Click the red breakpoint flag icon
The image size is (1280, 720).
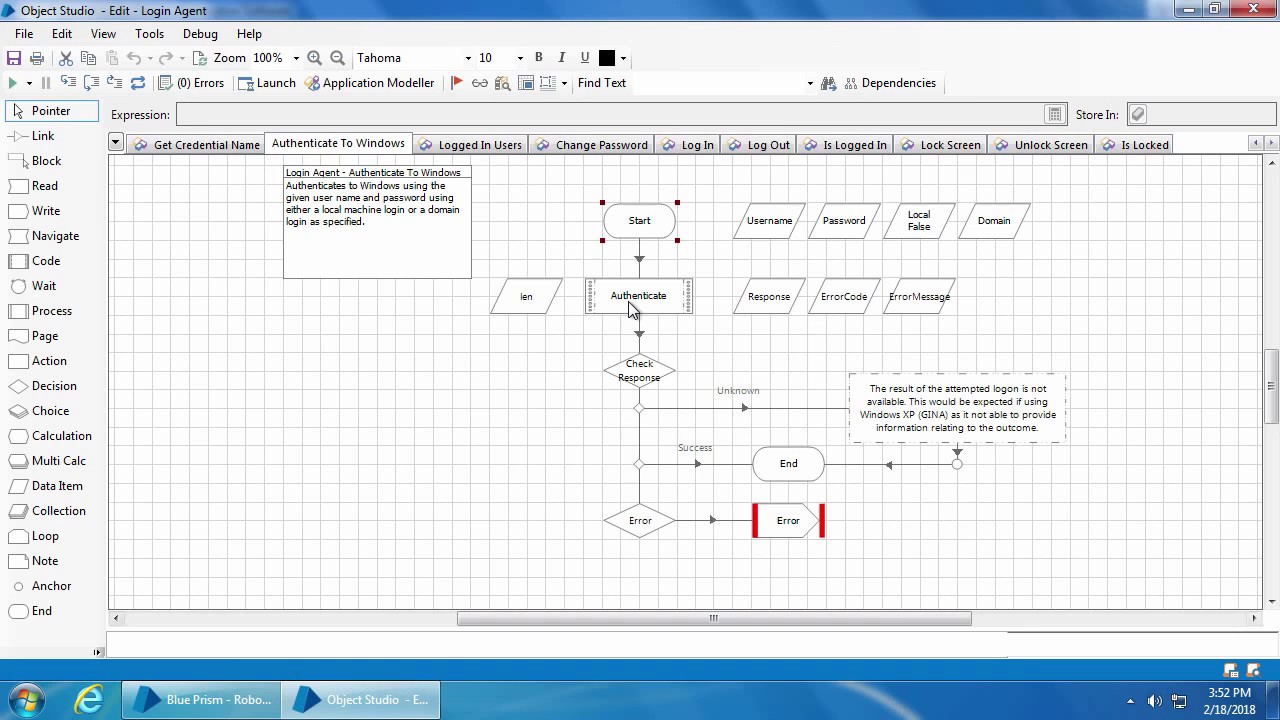click(x=457, y=83)
